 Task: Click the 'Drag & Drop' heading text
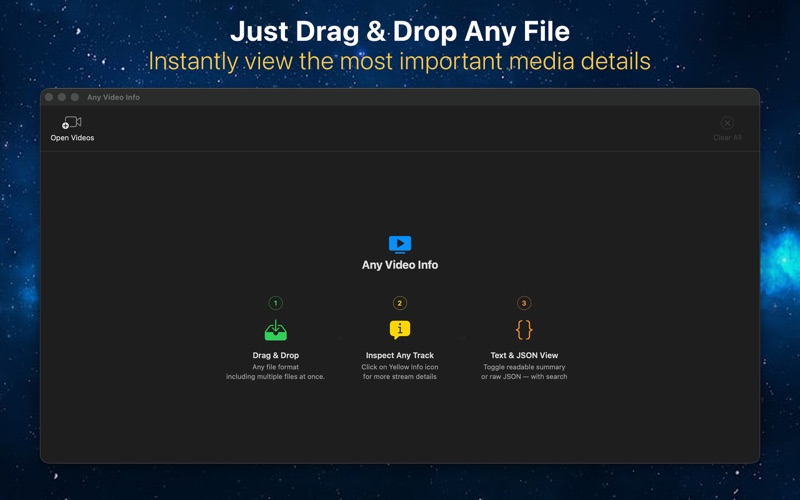(276, 355)
